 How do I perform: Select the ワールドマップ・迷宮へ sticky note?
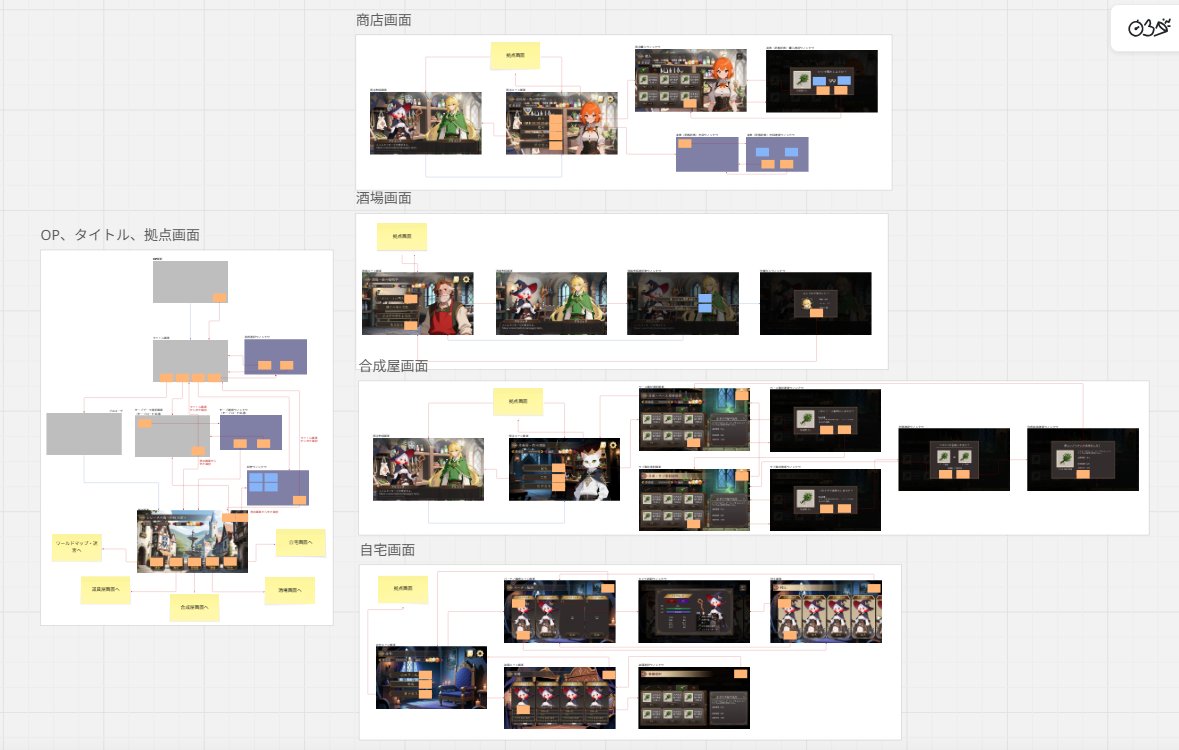77,547
